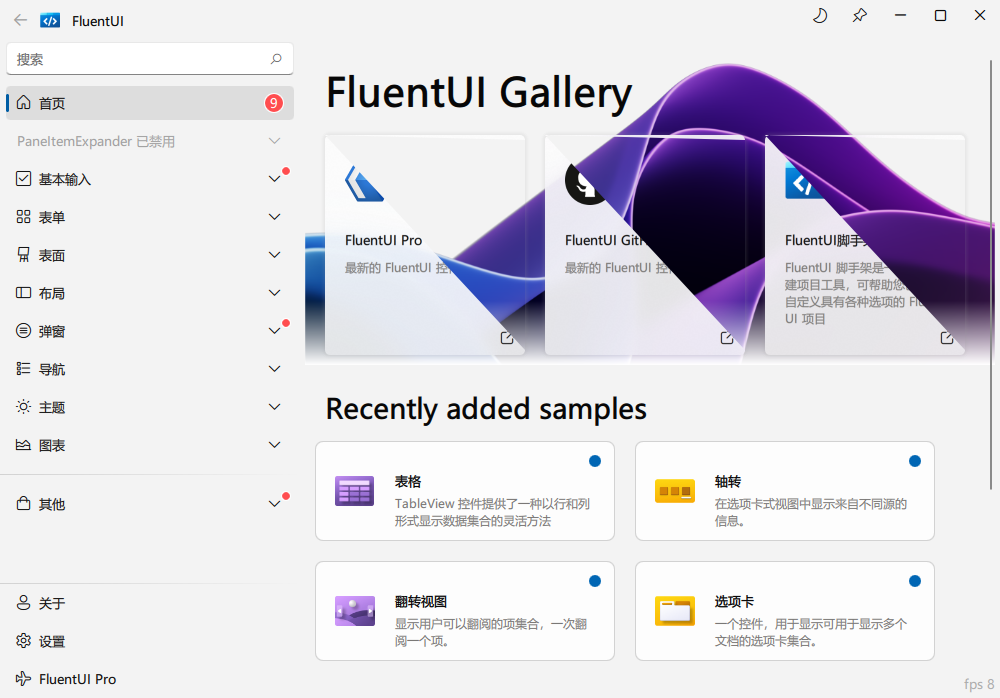Click the layout icon next to 布局
The width and height of the screenshot is (1000, 698).
(x=24, y=293)
